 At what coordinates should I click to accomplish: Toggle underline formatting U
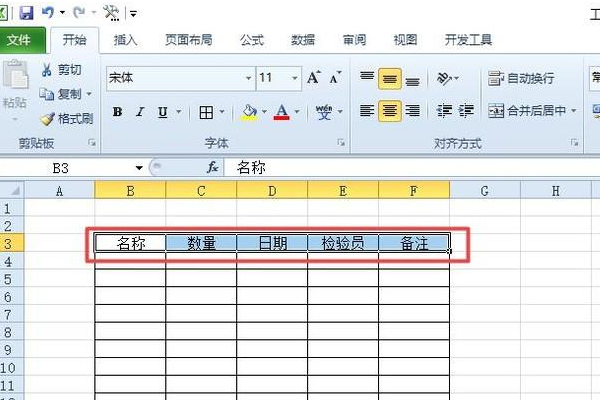click(x=163, y=112)
